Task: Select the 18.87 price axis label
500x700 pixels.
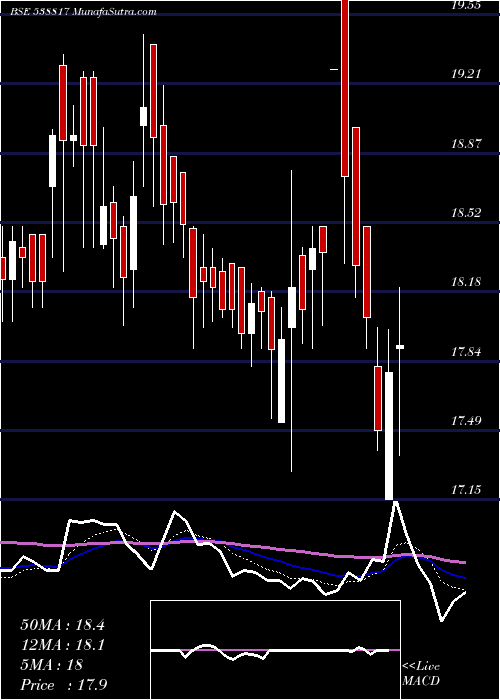Action: point(466,144)
